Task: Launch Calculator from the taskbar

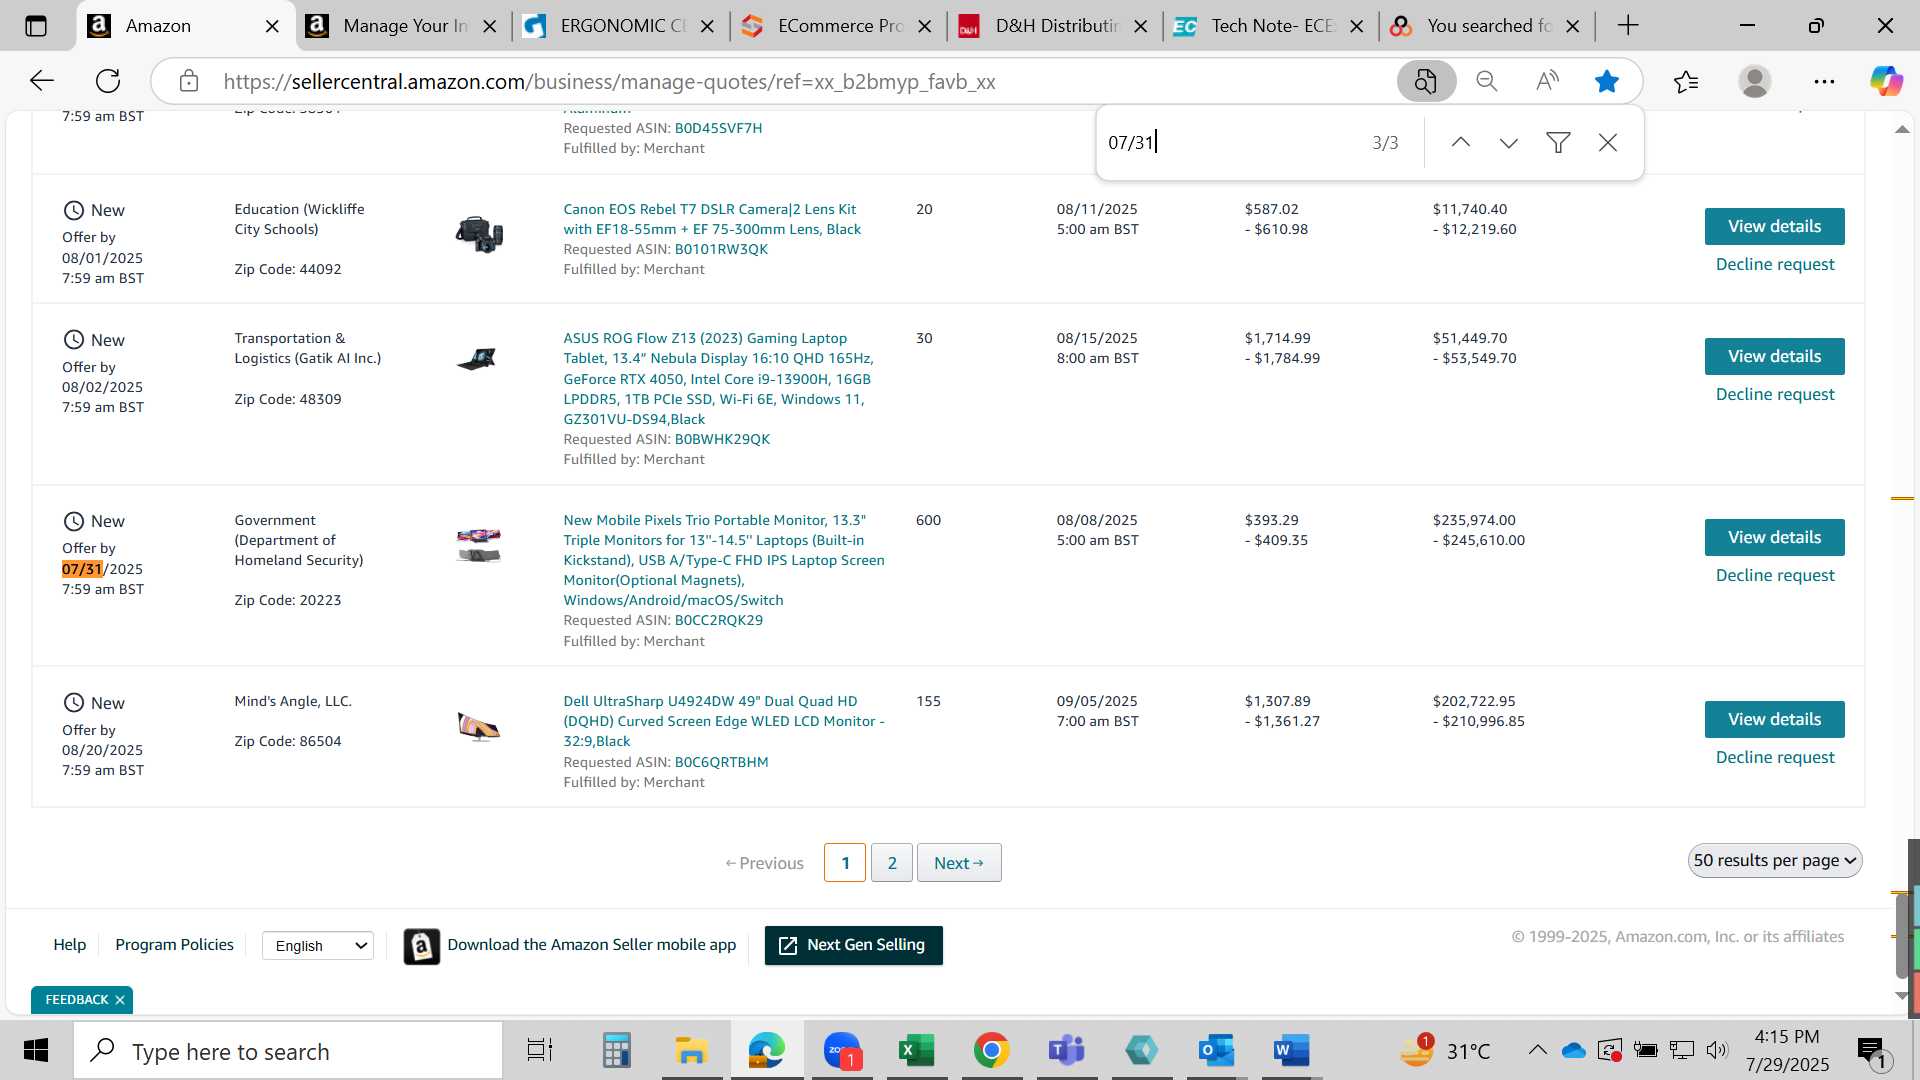Action: click(x=616, y=1051)
